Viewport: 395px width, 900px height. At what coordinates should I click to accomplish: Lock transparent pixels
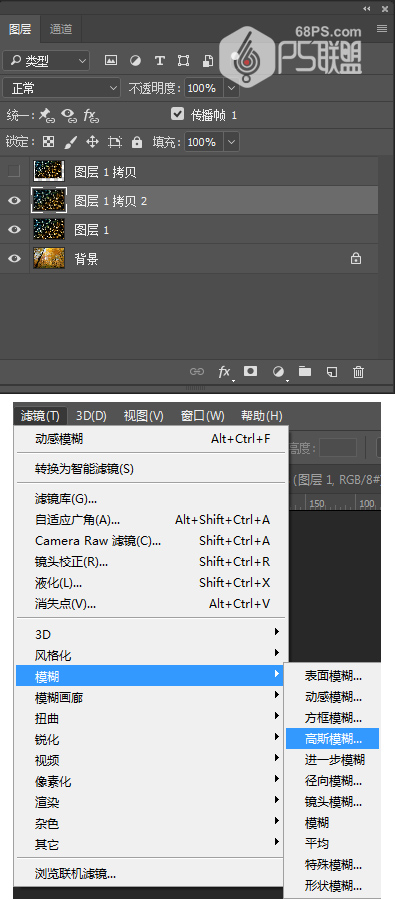pyautogui.click(x=49, y=142)
